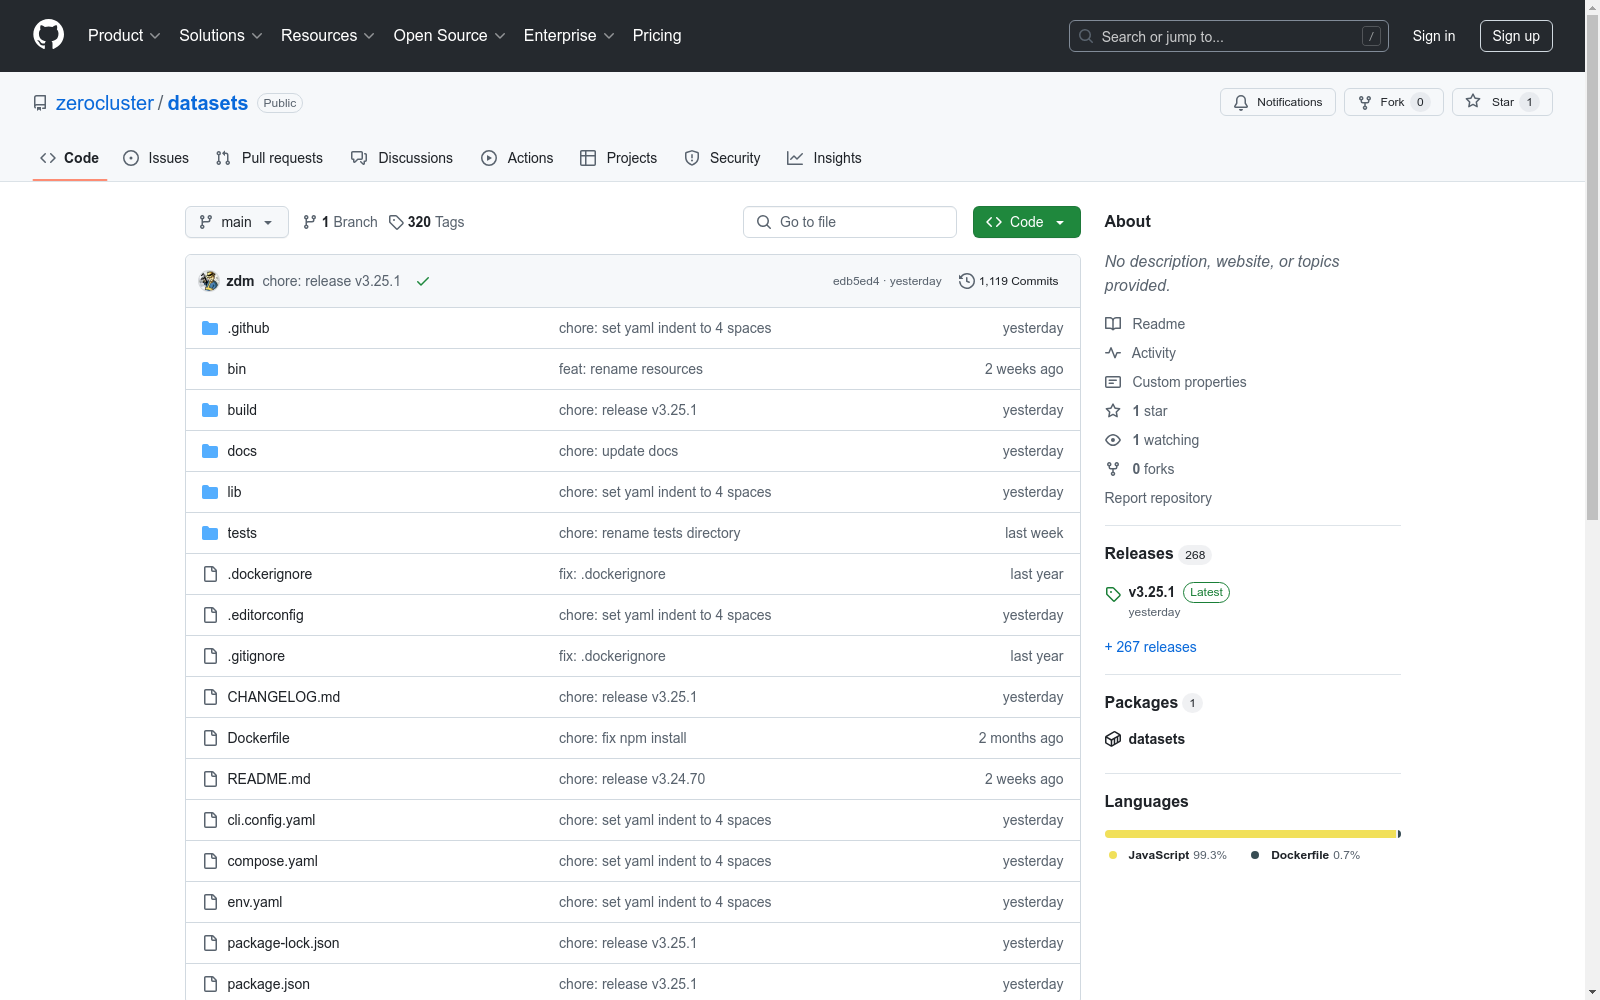Click the README.md file icon
The image size is (1600, 1000).
210,779
